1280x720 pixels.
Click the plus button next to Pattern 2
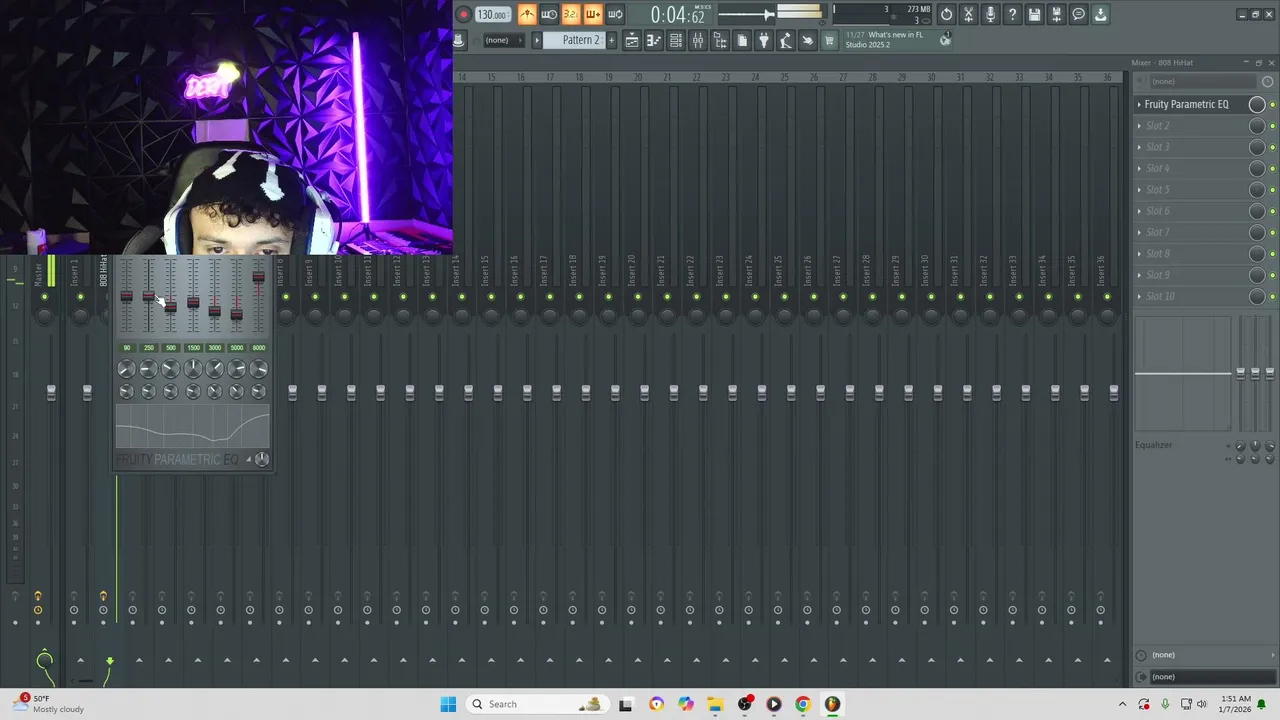click(611, 40)
